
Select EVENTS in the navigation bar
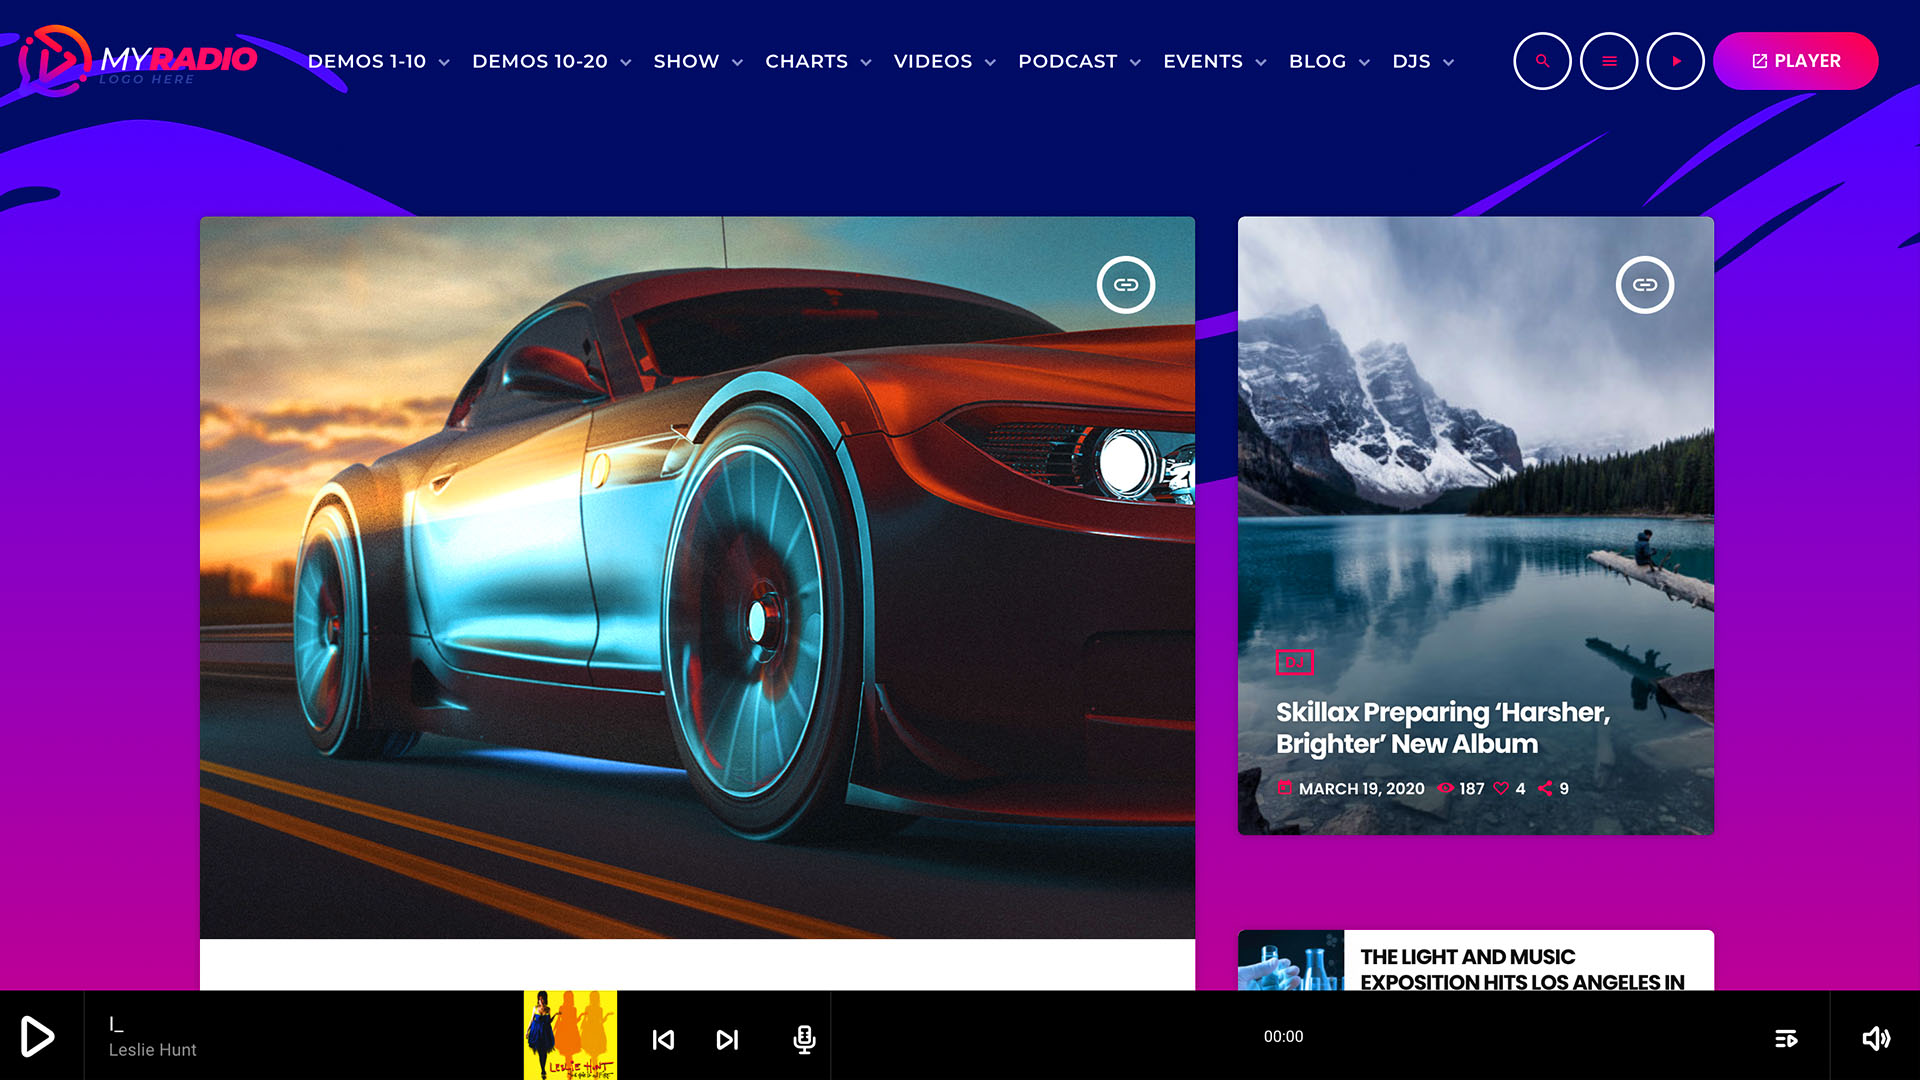point(1202,61)
